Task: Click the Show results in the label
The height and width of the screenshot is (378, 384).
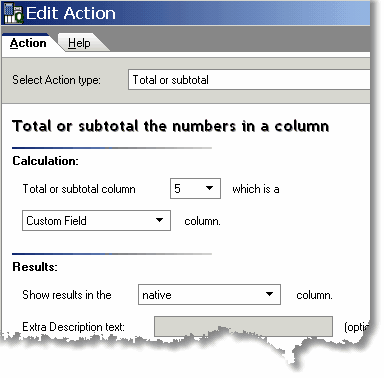Action: pyautogui.click(x=67, y=295)
